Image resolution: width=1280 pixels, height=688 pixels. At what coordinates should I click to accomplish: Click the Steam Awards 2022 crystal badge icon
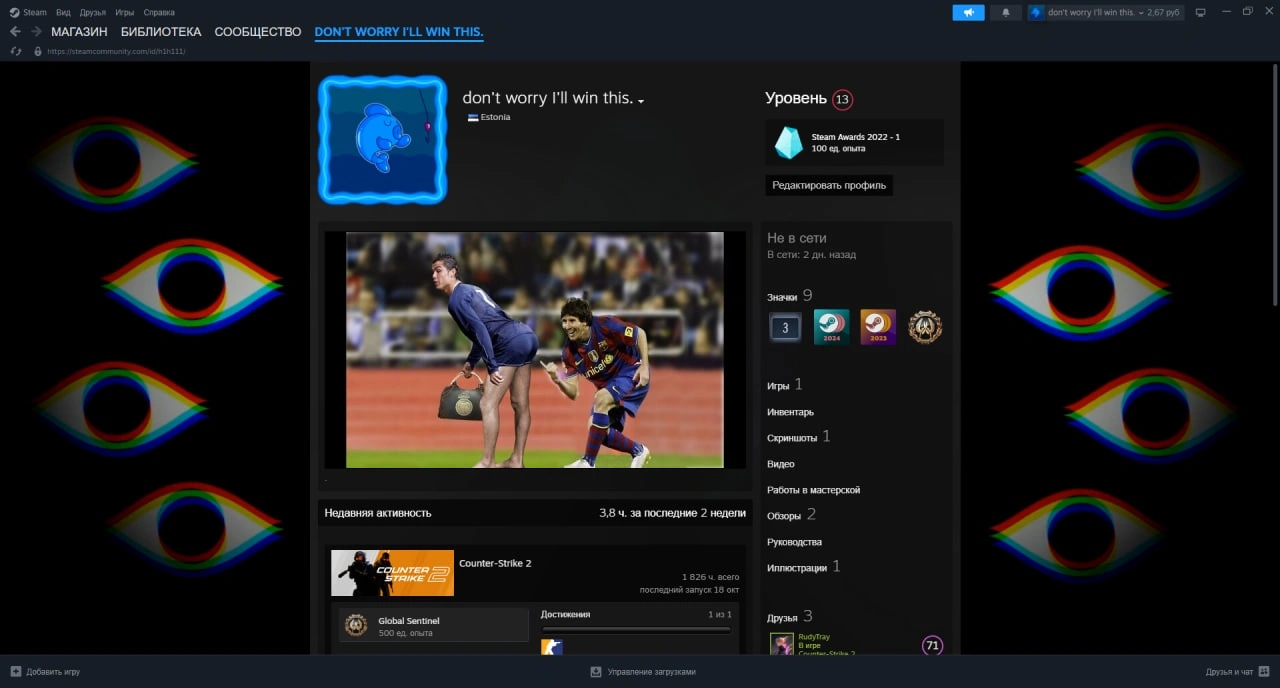[x=788, y=142]
